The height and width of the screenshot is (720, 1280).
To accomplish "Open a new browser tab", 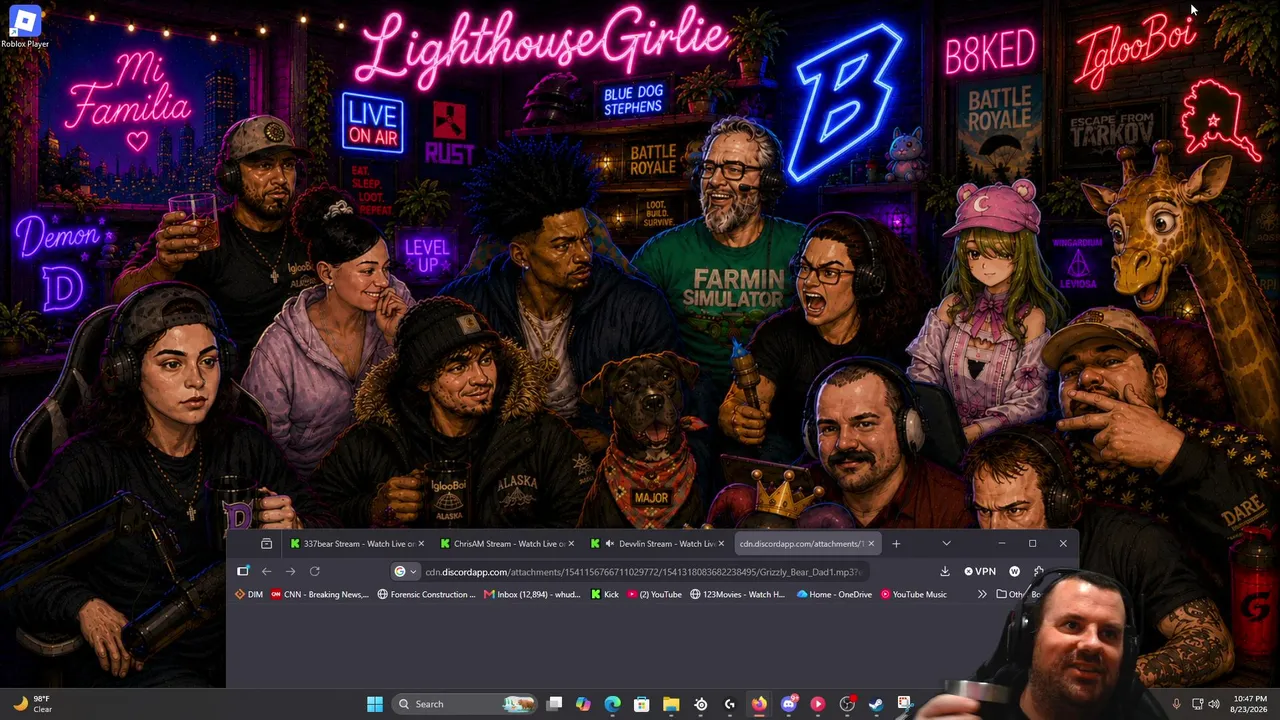I will 896,544.
